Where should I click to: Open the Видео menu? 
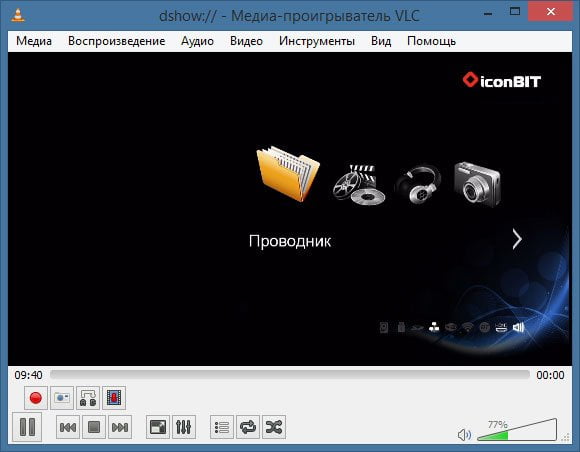pyautogui.click(x=246, y=41)
